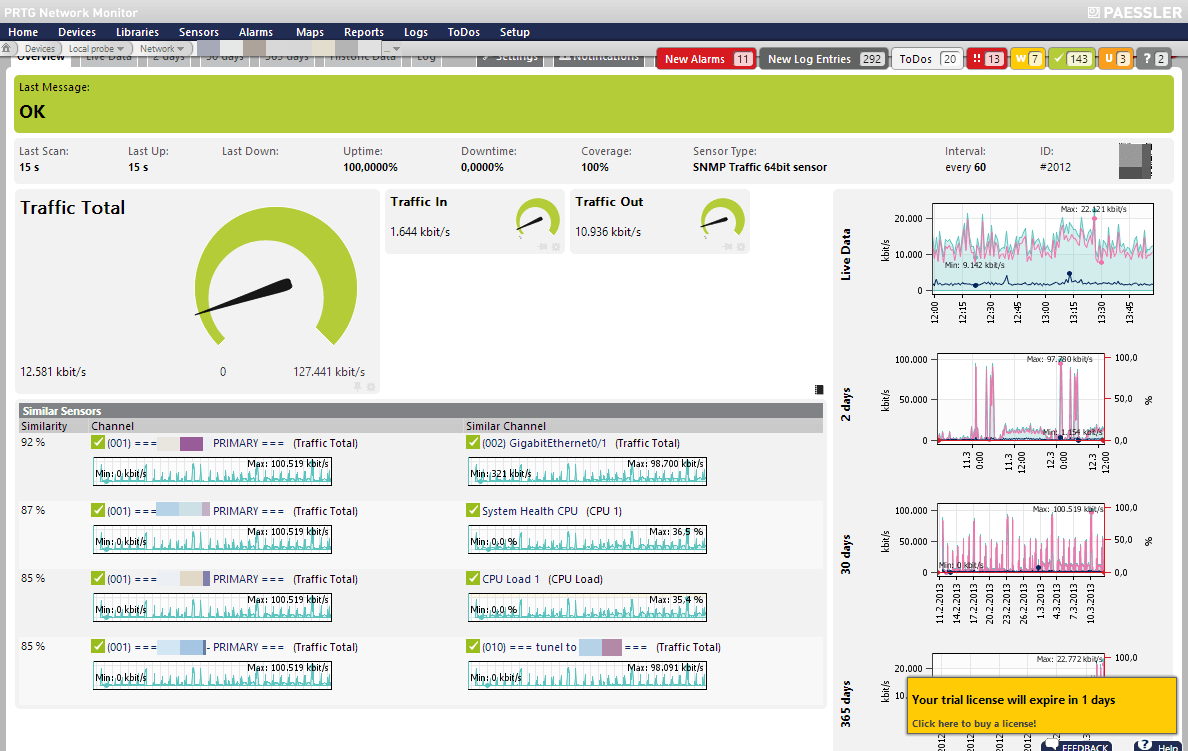Pin the Traffic Total gauge

tap(358, 386)
